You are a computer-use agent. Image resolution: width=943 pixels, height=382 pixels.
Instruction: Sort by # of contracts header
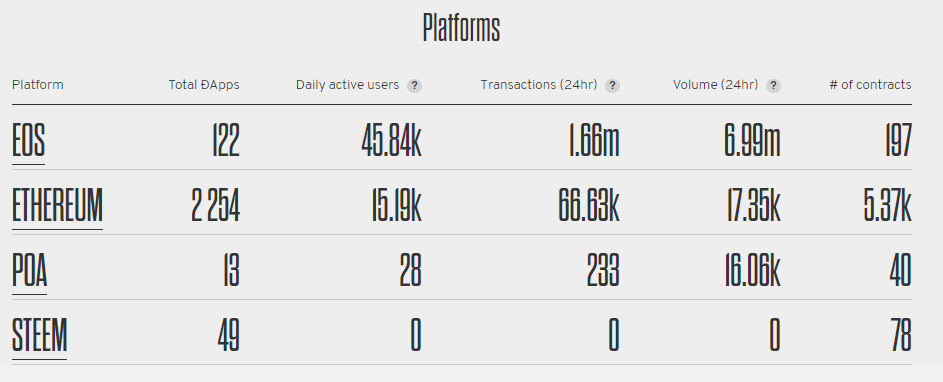coord(870,85)
